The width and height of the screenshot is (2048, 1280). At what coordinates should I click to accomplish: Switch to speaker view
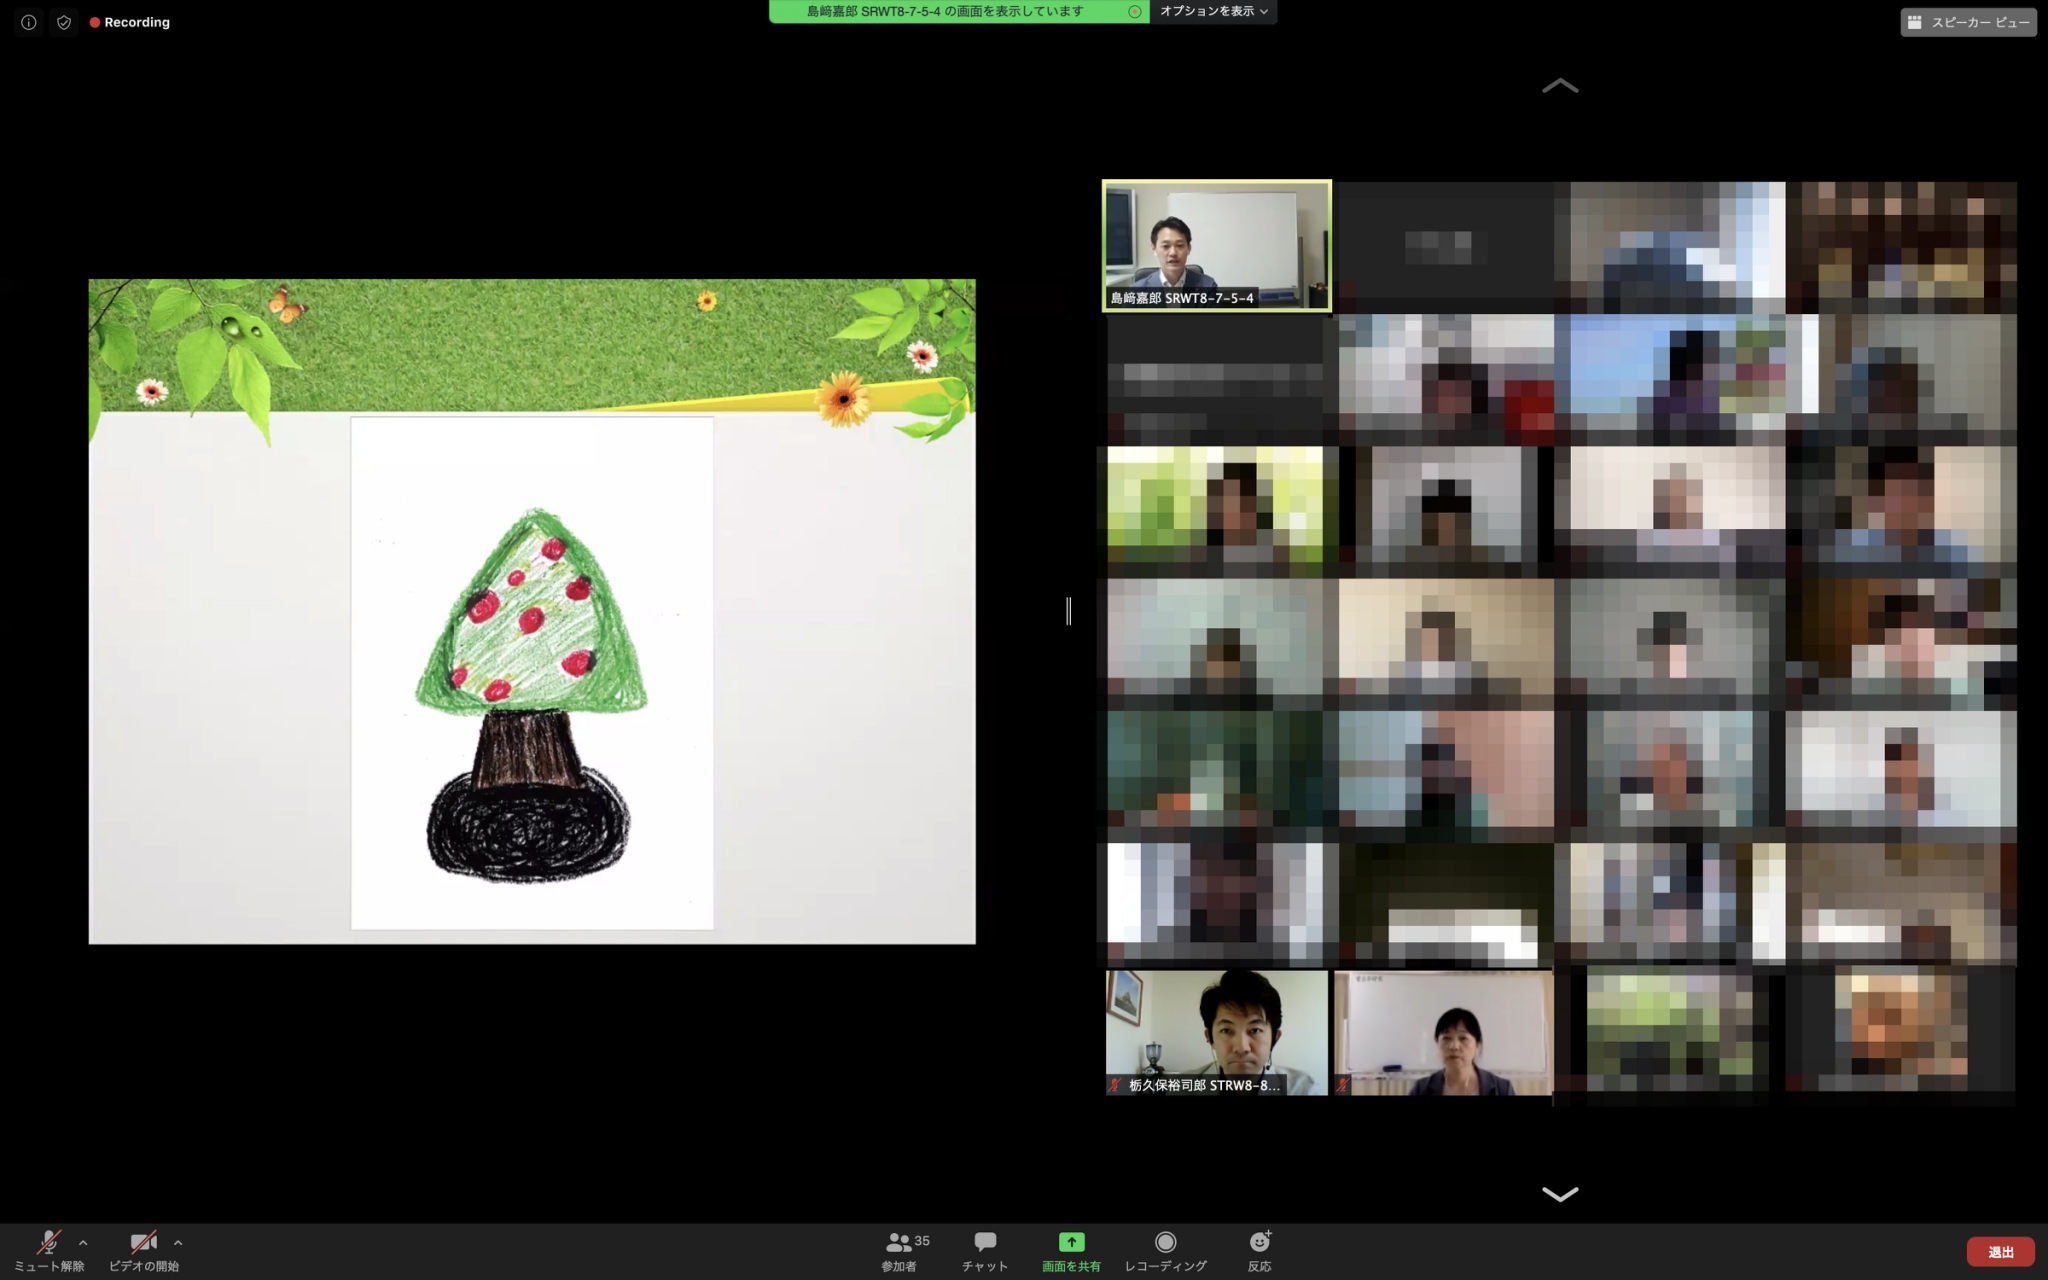[x=1968, y=22]
